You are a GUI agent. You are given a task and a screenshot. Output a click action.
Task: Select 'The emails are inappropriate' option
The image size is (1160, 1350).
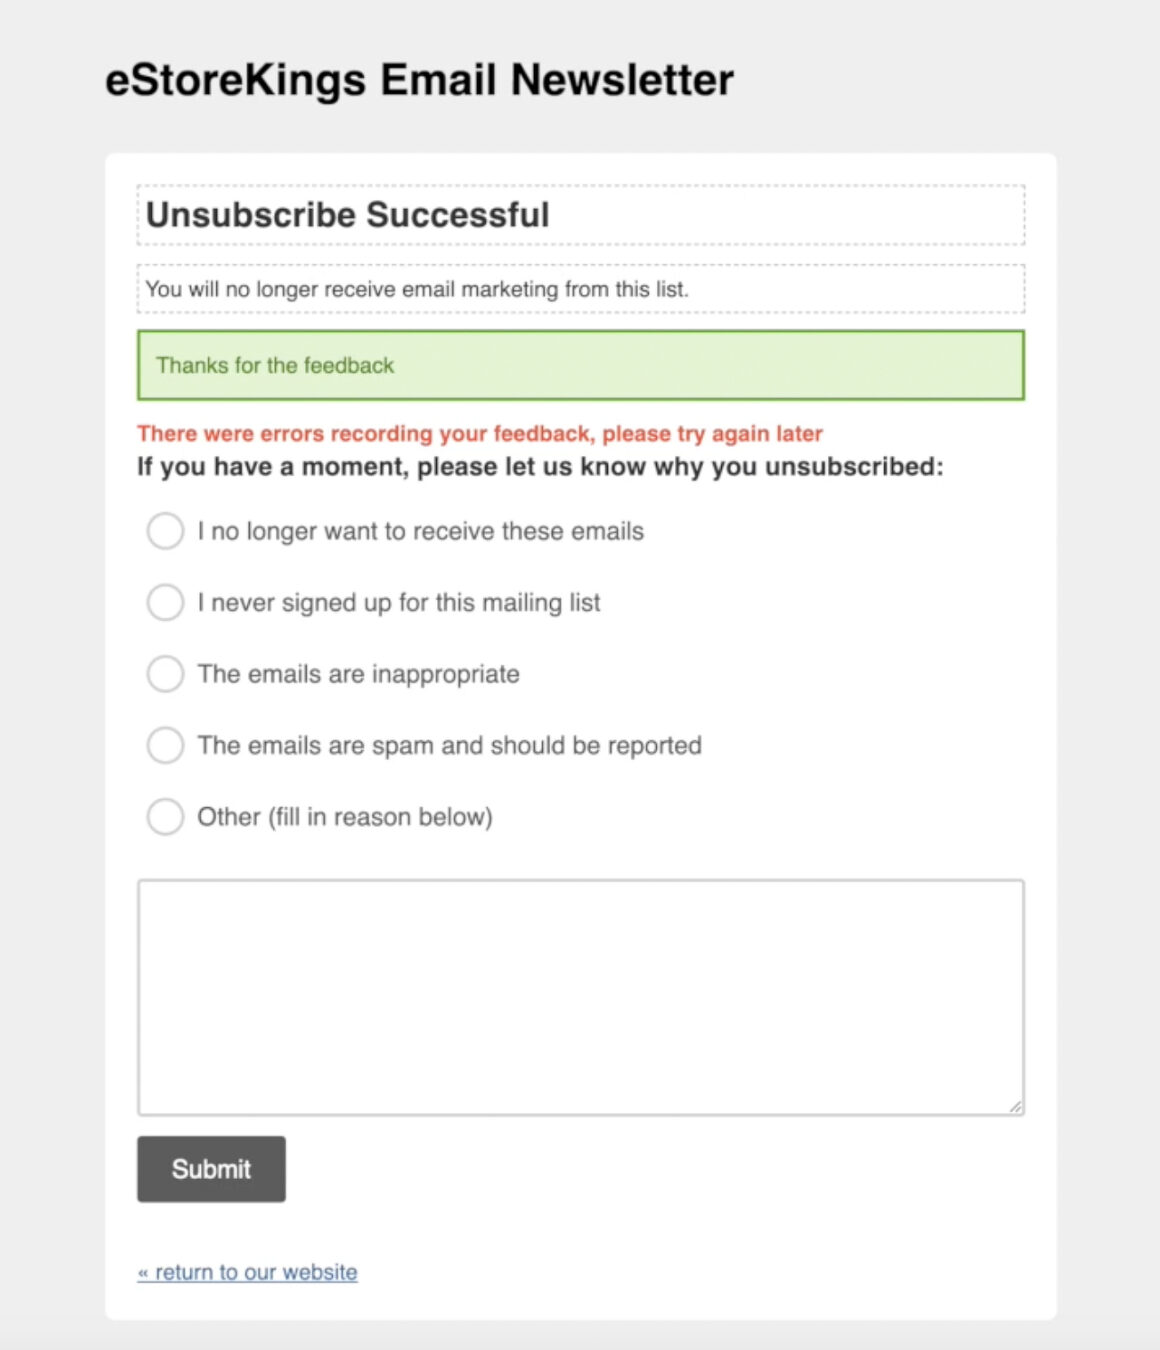pyautogui.click(x=165, y=674)
